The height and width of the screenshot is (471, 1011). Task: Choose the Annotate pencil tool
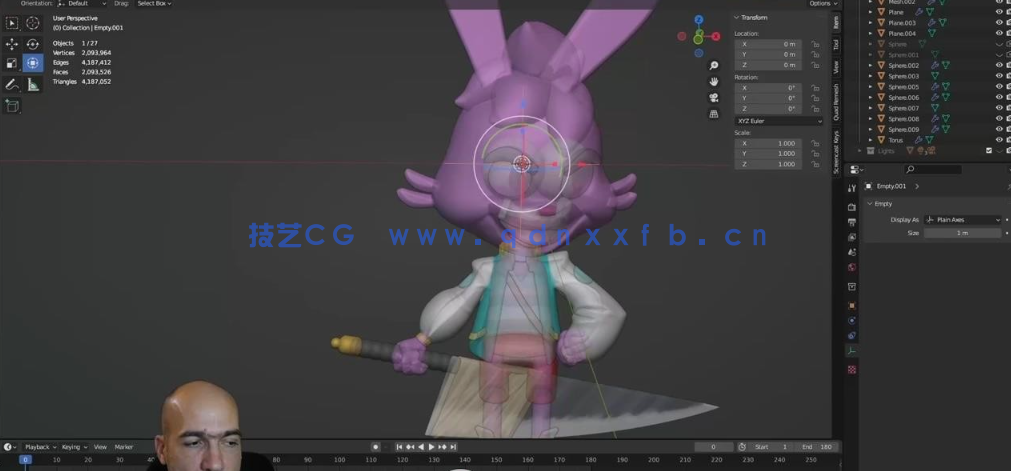tap(12, 85)
